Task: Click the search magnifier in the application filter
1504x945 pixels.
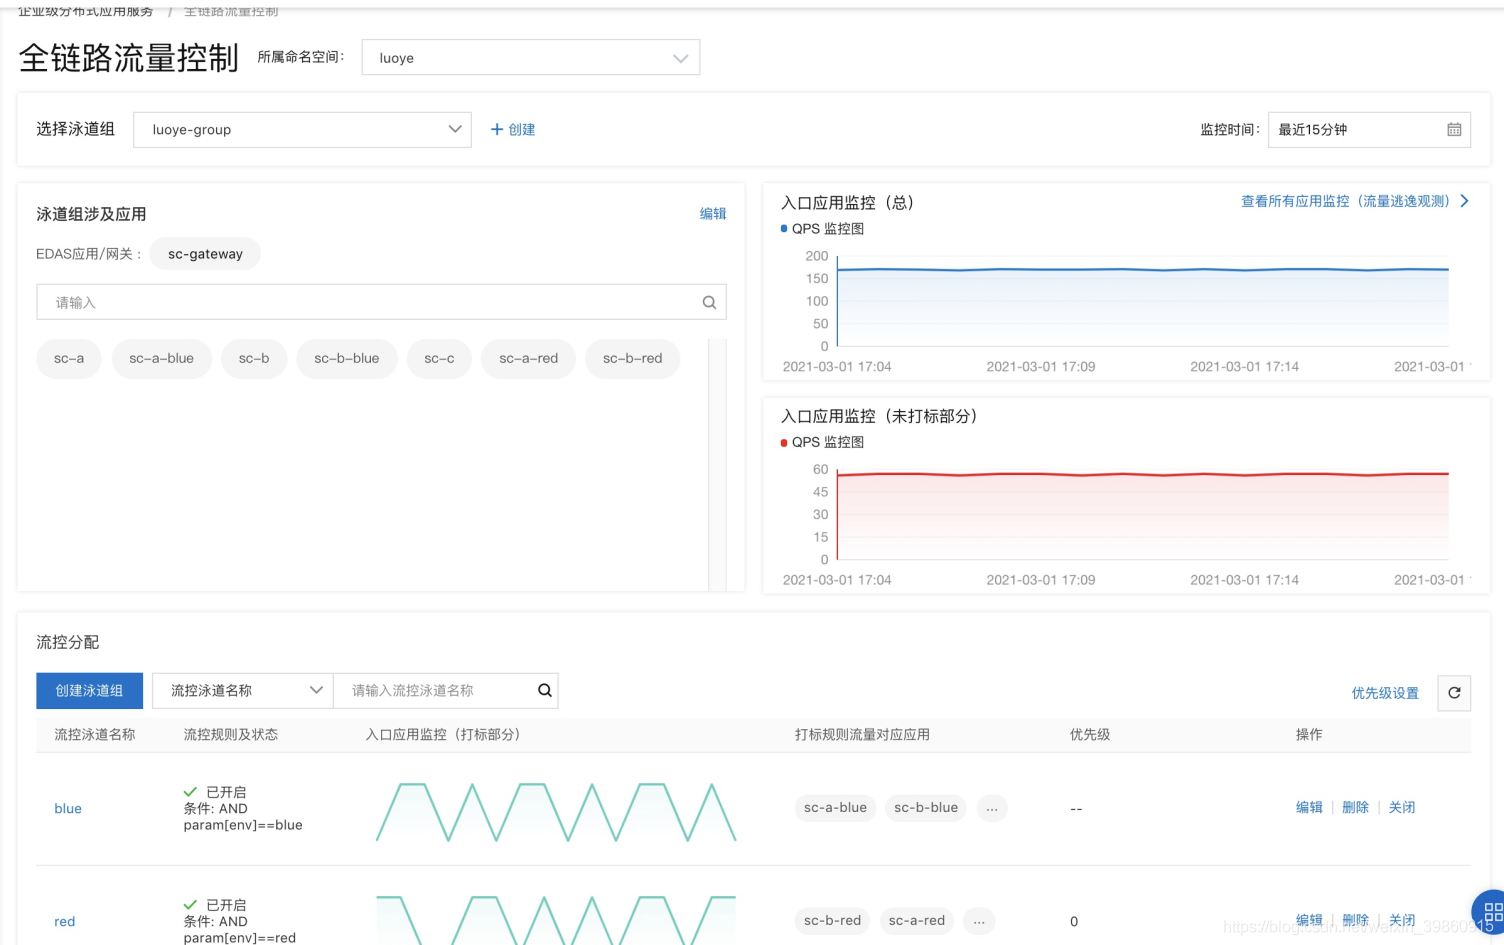Action: [x=709, y=302]
